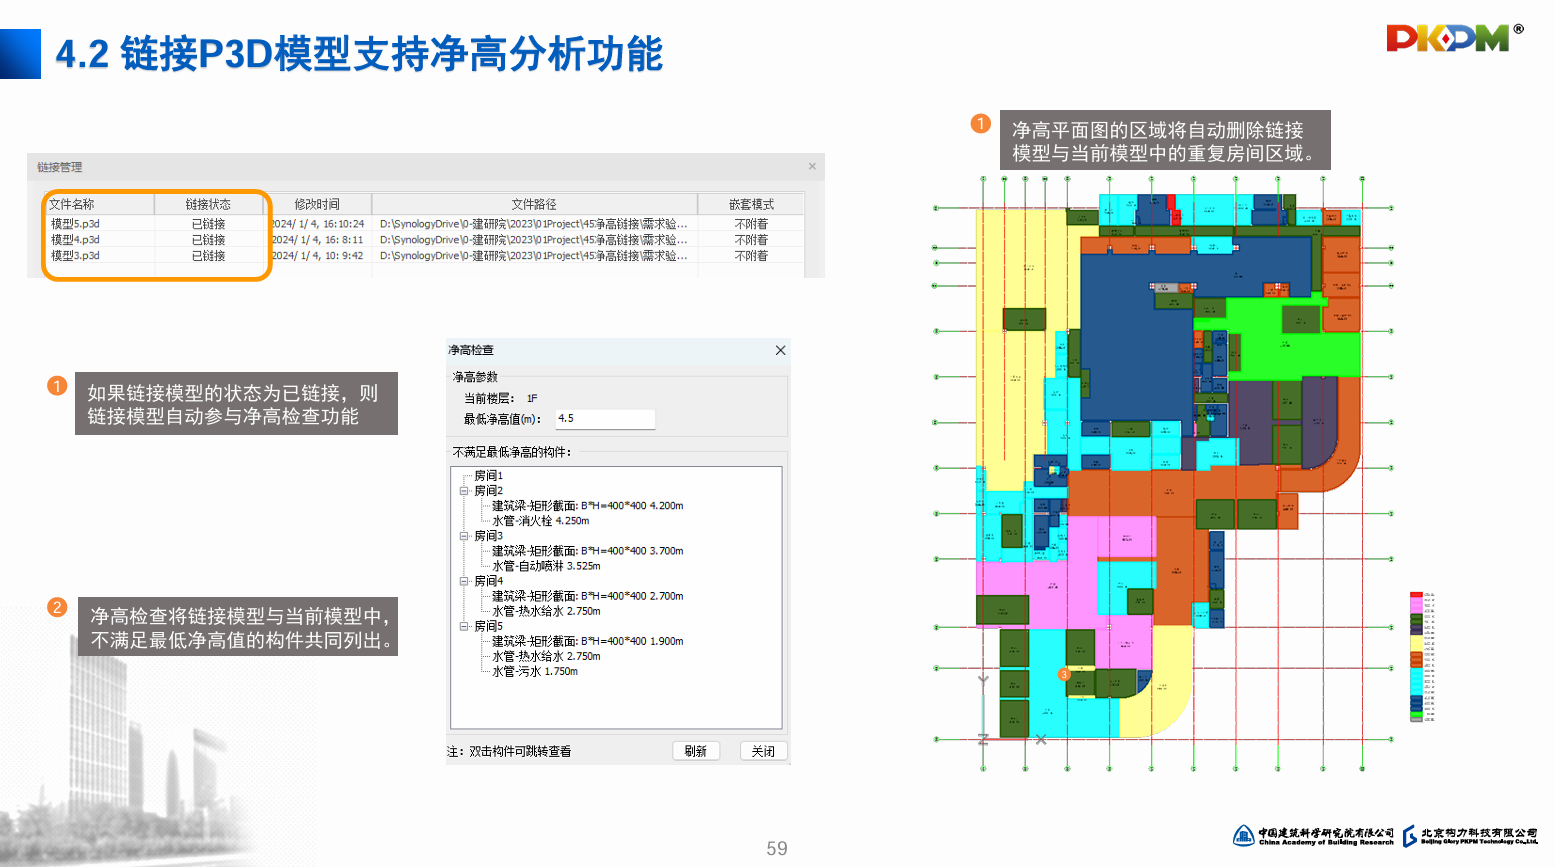Select the beam item with 1.900m
This screenshot has width=1555, height=867.
click(588, 641)
